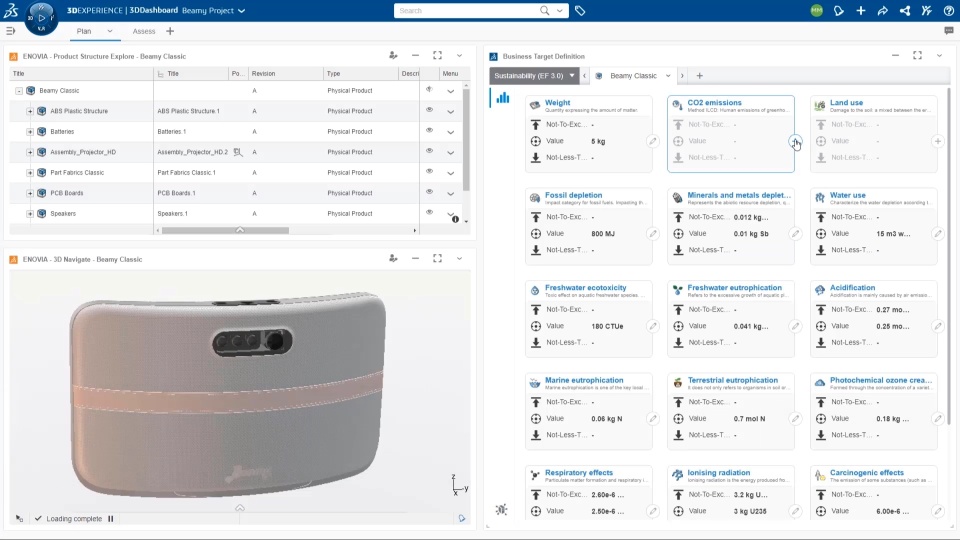Image resolution: width=960 pixels, height=540 pixels.
Task: Open the help question mark icon
Action: point(948,10)
